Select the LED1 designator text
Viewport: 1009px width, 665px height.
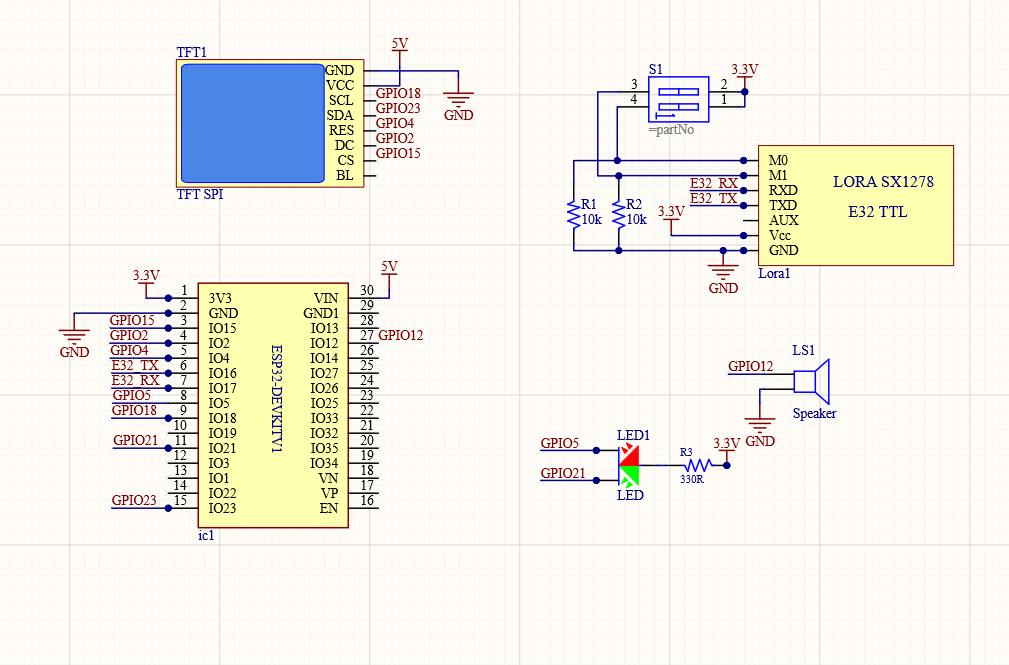633,435
